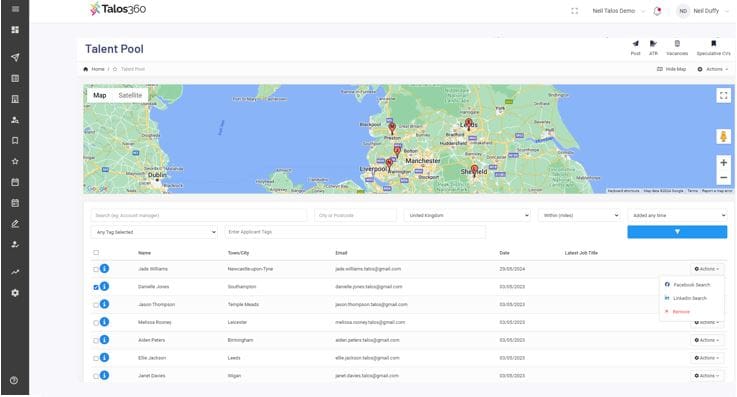This screenshot has width=737, height=397.
Task: Tick the checkbox for Janet Davies
Action: pos(96,376)
